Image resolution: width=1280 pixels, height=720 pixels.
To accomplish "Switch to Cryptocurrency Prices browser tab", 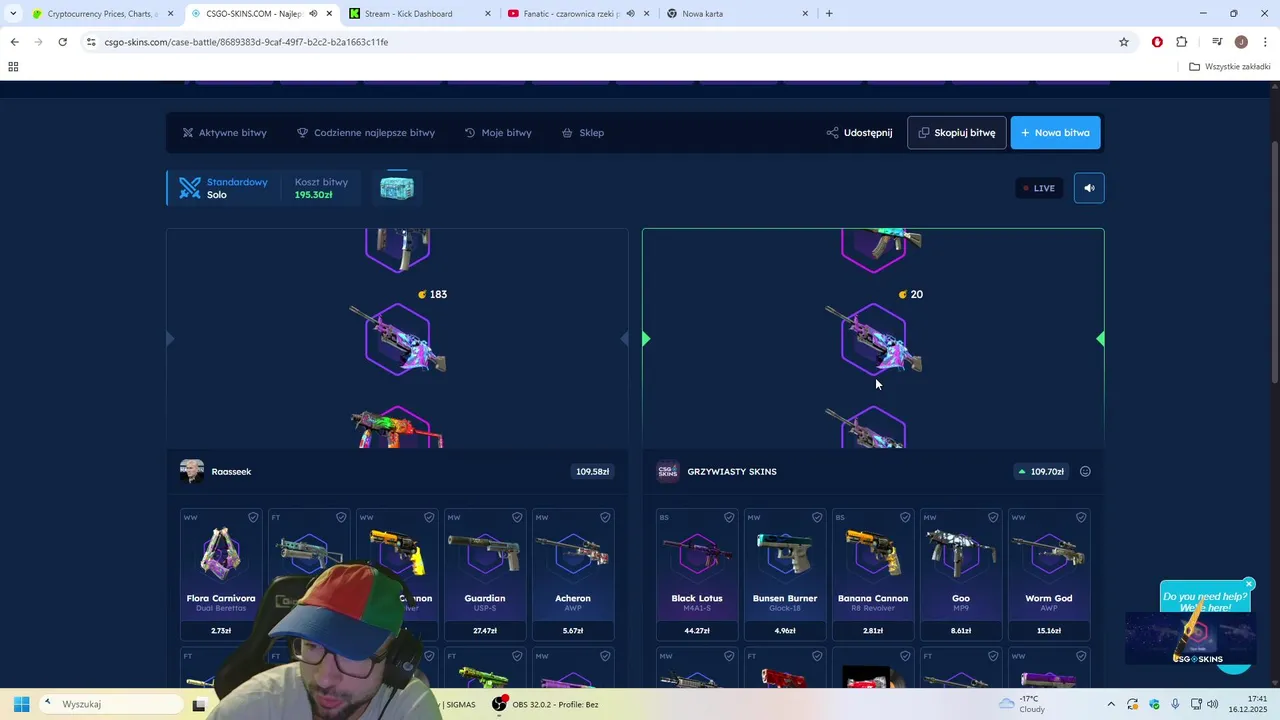I will pos(102,14).
